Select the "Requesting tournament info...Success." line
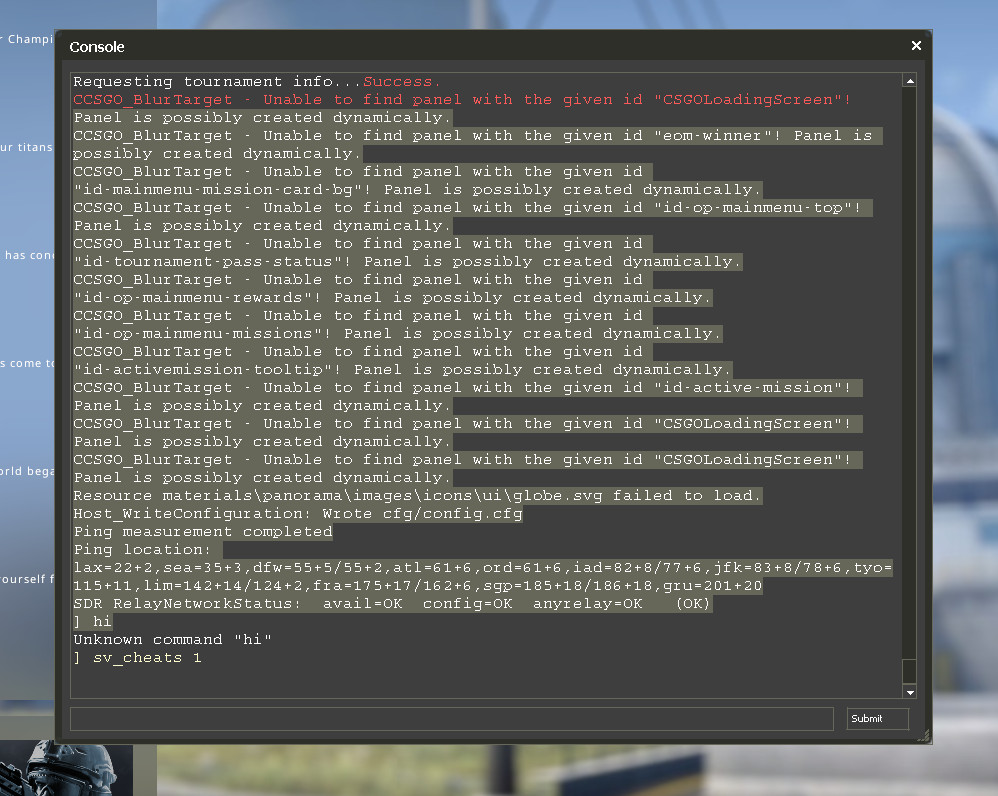 point(257,81)
